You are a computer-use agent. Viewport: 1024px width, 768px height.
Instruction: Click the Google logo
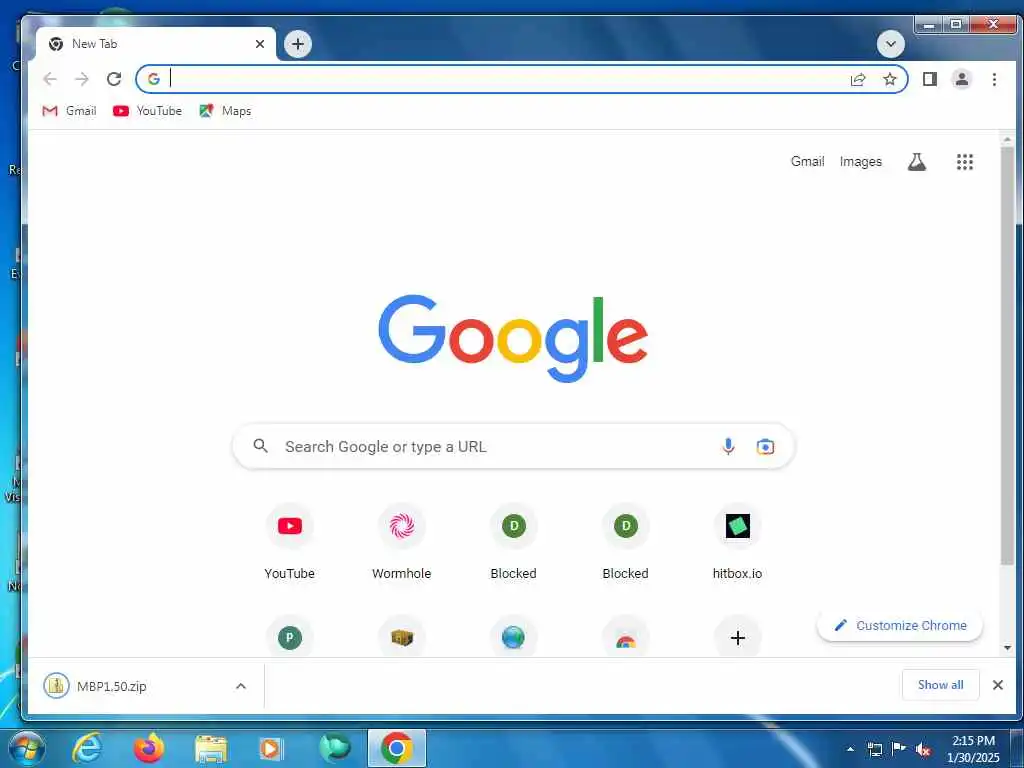click(513, 338)
